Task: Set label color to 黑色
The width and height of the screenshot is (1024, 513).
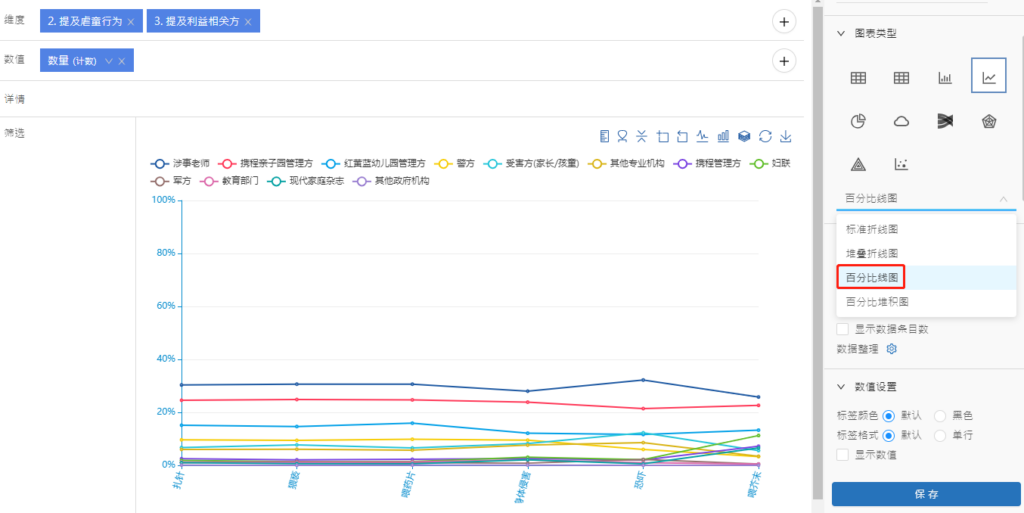Action: [940, 415]
